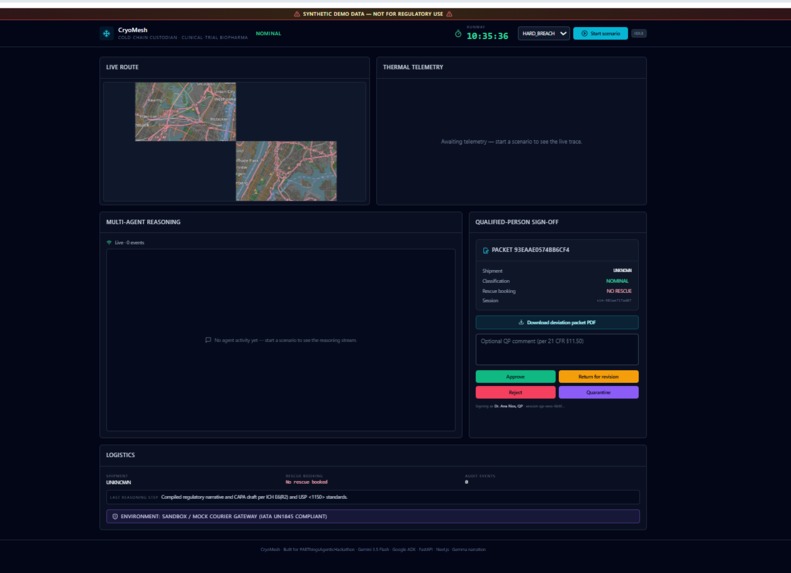Click the small gray button right of Start scenario
This screenshot has width=791, height=573.
coord(639,33)
